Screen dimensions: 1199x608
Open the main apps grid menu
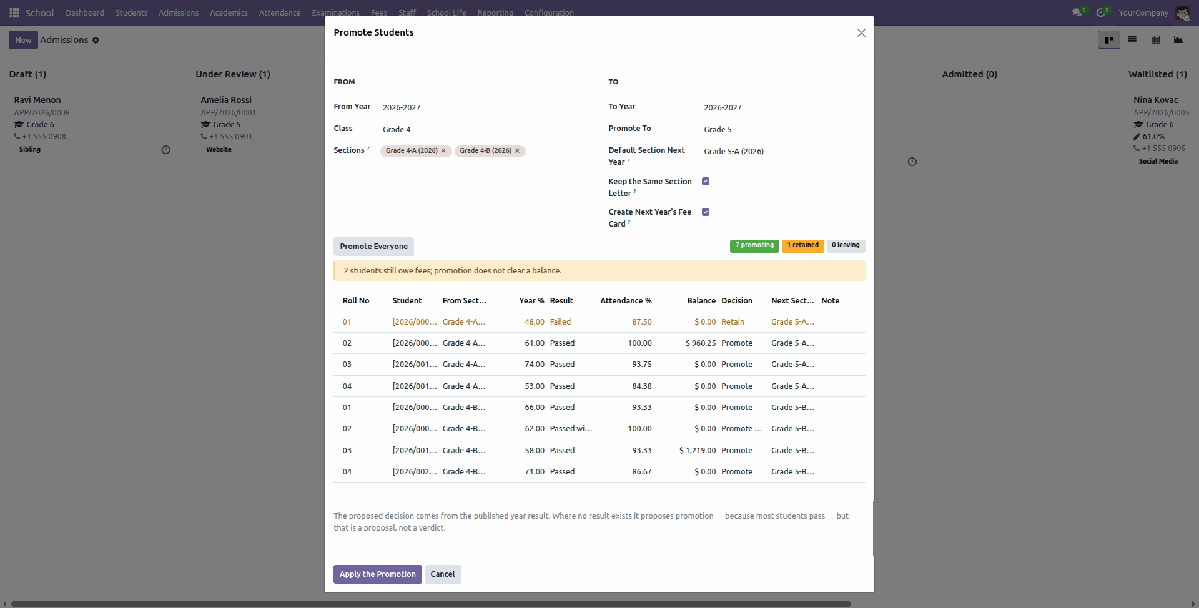coord(14,13)
